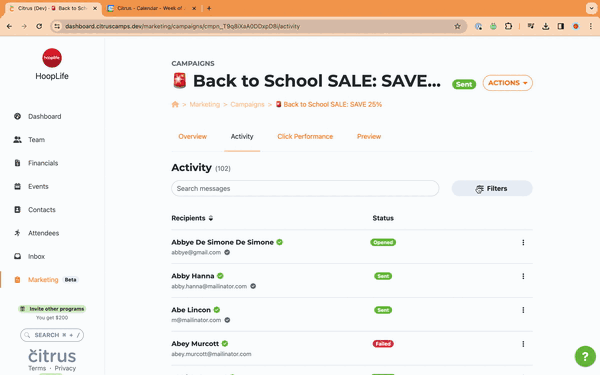
Task: Click the HoopLife logo
Action: 52,58
